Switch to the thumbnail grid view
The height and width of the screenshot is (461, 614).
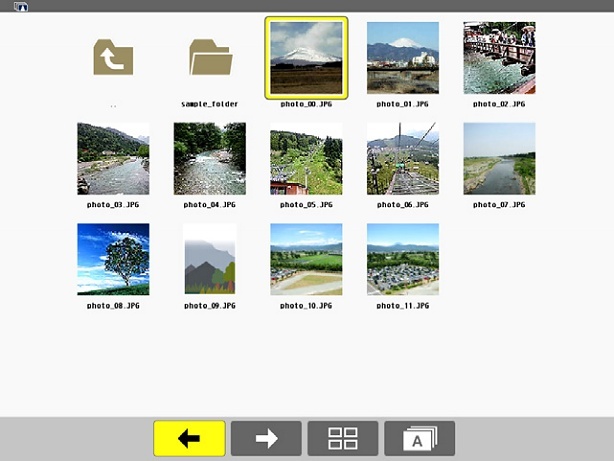(x=343, y=438)
